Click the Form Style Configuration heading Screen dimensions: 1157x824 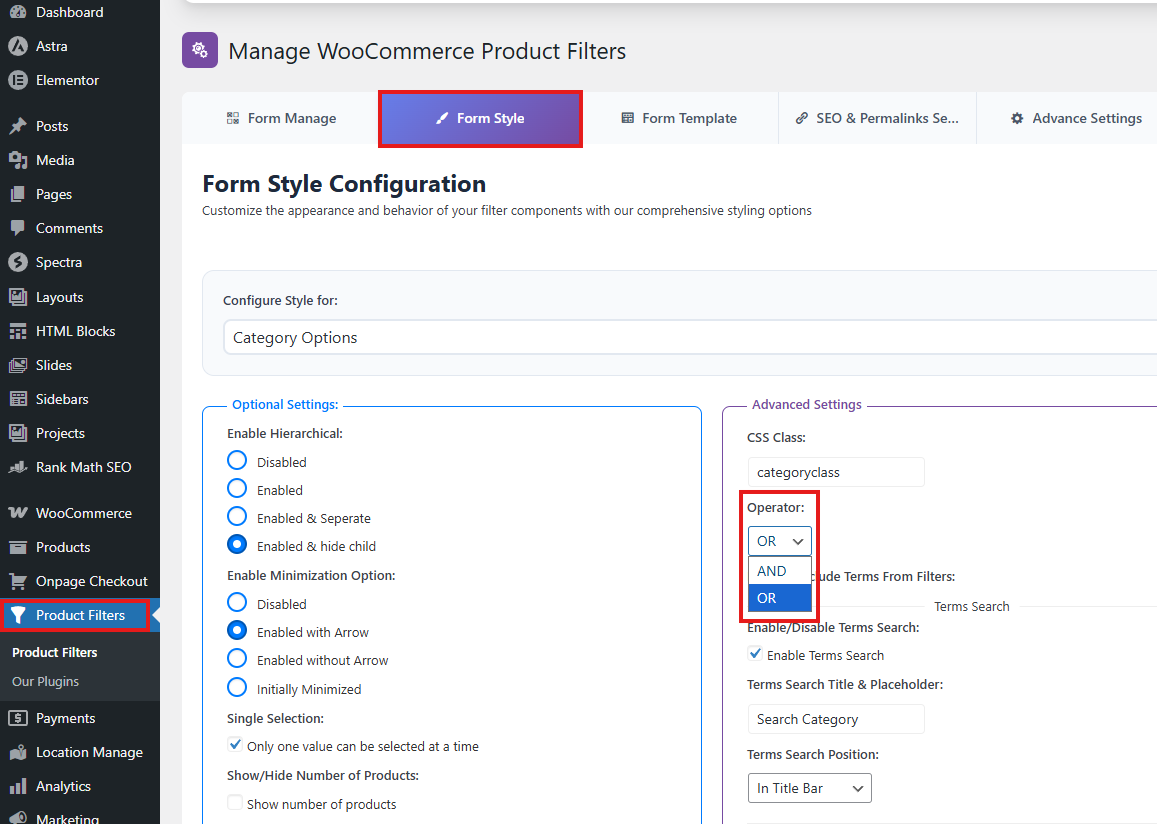344,183
